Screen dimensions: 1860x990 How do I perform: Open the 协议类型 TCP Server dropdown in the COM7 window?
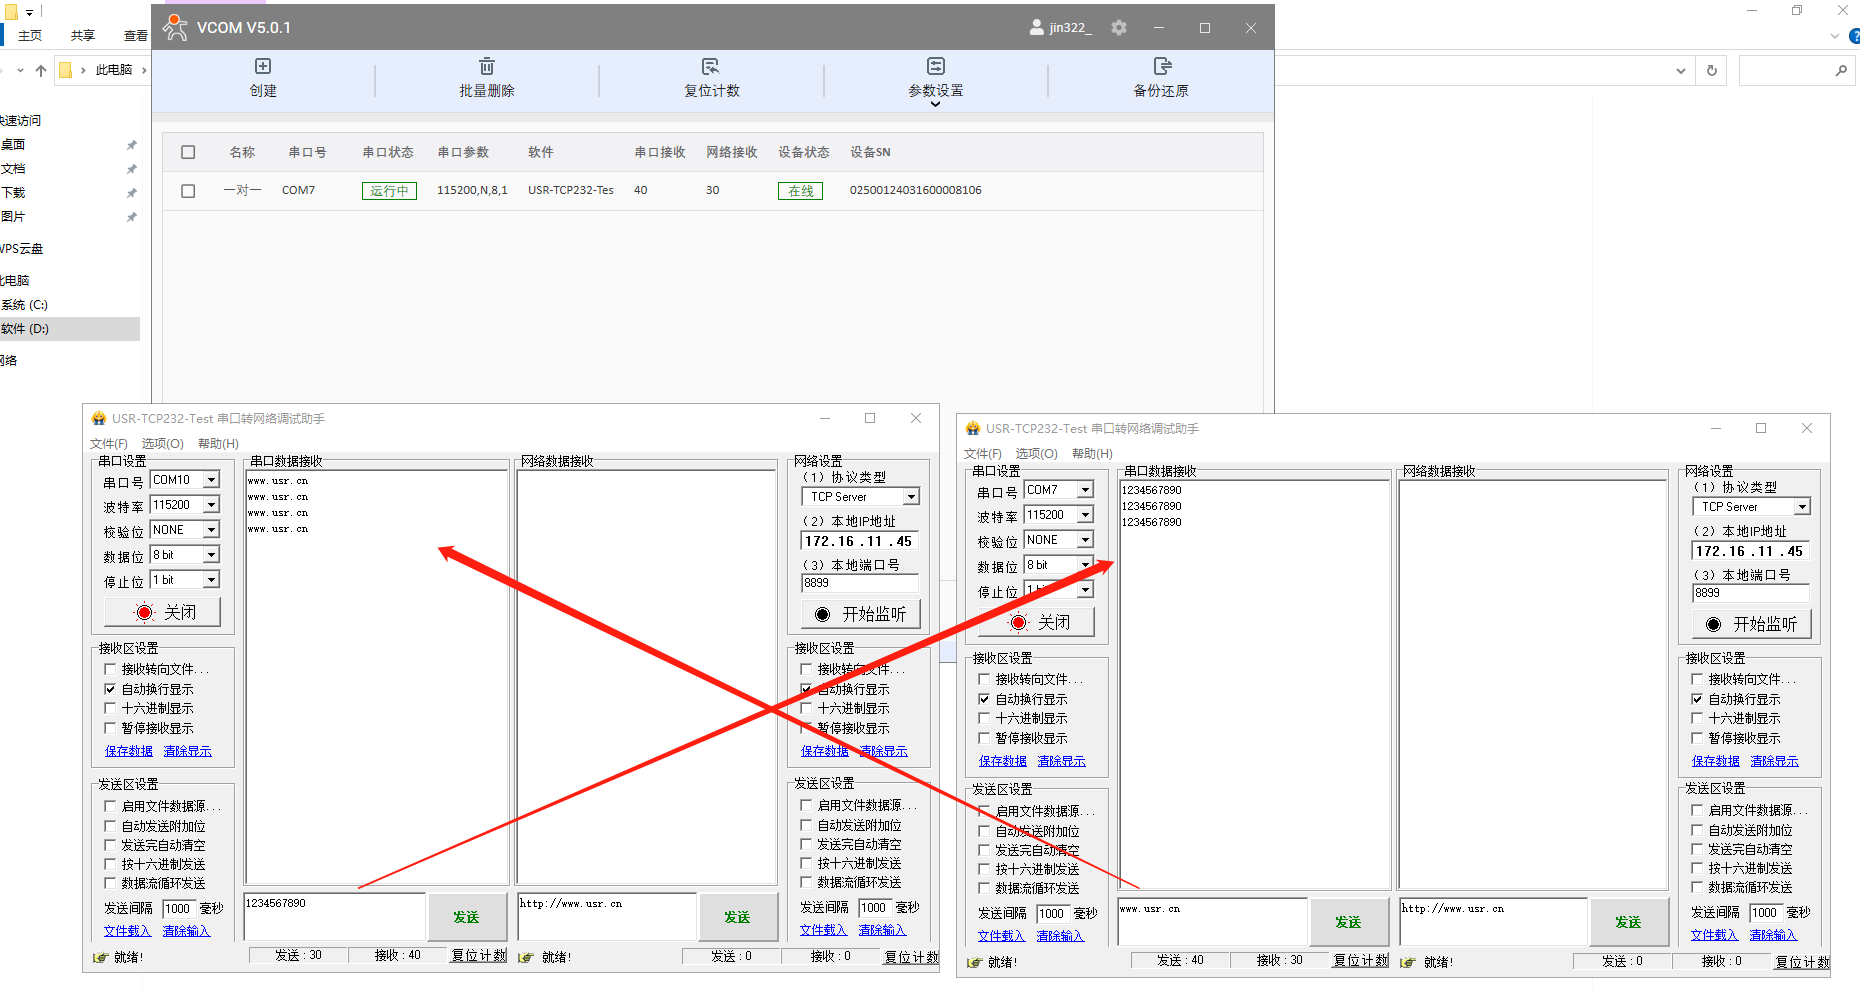[1802, 507]
